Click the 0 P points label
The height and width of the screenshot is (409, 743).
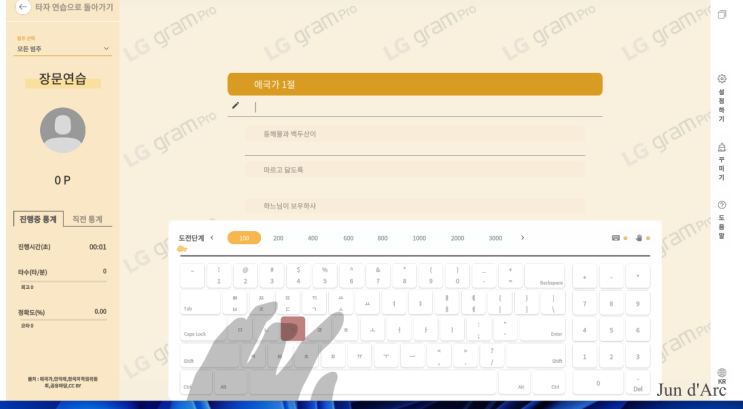coord(63,180)
